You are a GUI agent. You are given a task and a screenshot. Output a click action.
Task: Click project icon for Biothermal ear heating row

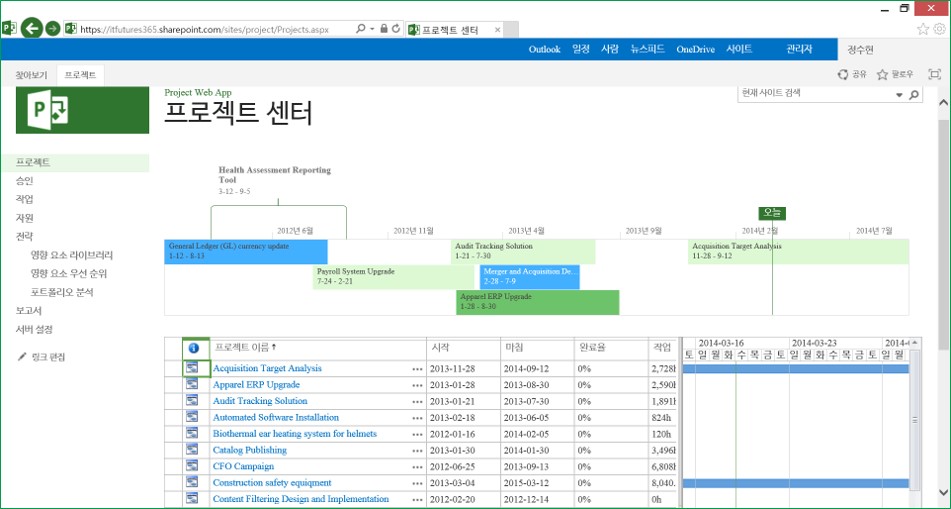[x=192, y=433]
